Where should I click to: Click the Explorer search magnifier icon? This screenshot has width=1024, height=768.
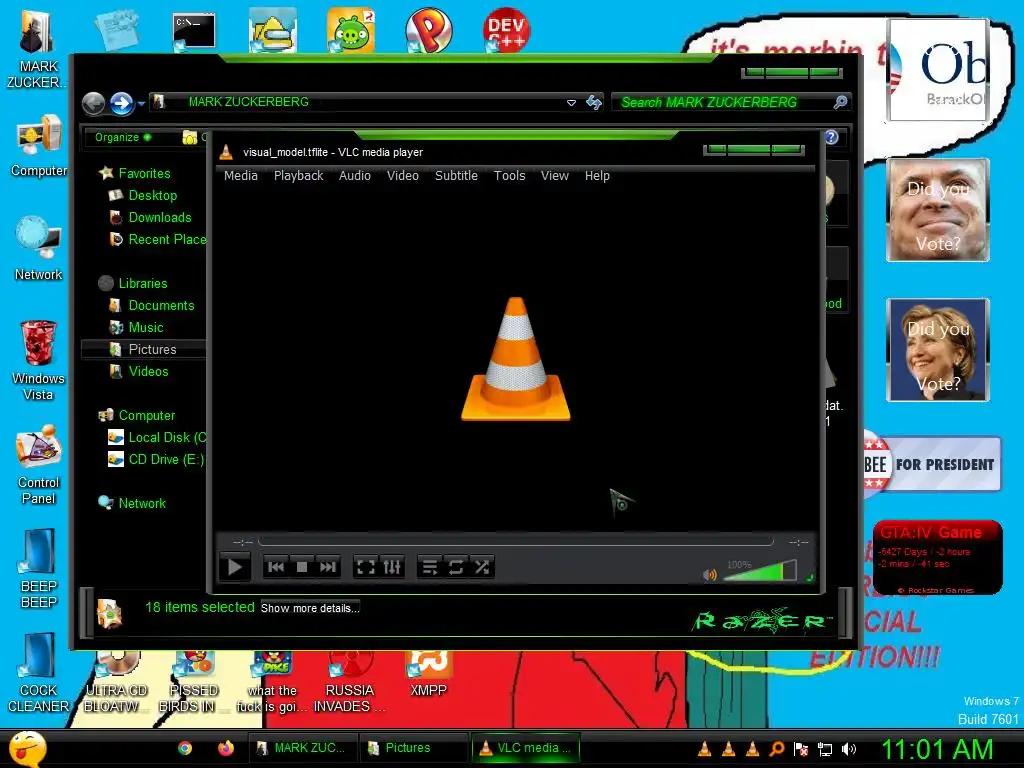tap(840, 103)
